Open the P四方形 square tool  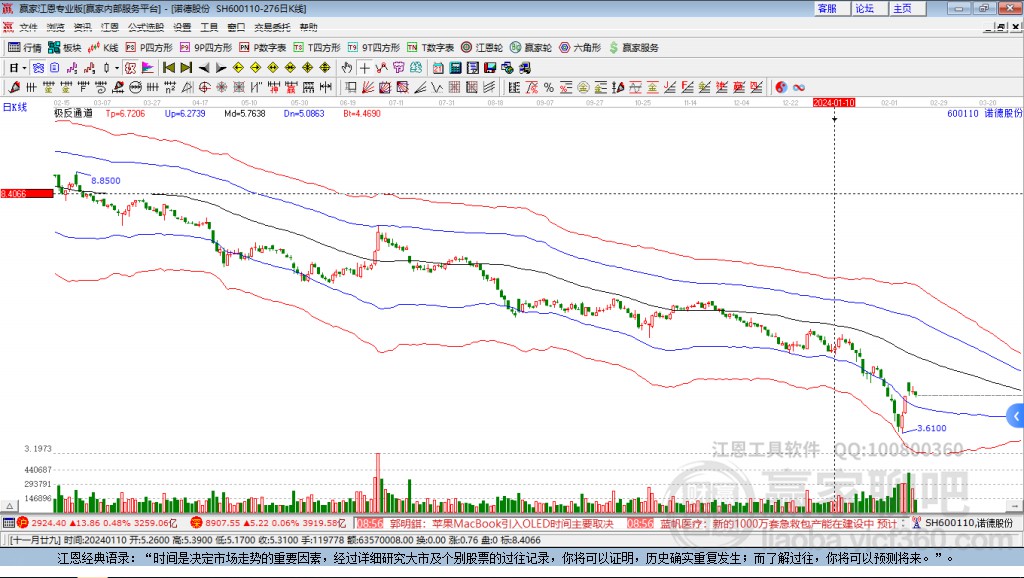pyautogui.click(x=149, y=47)
